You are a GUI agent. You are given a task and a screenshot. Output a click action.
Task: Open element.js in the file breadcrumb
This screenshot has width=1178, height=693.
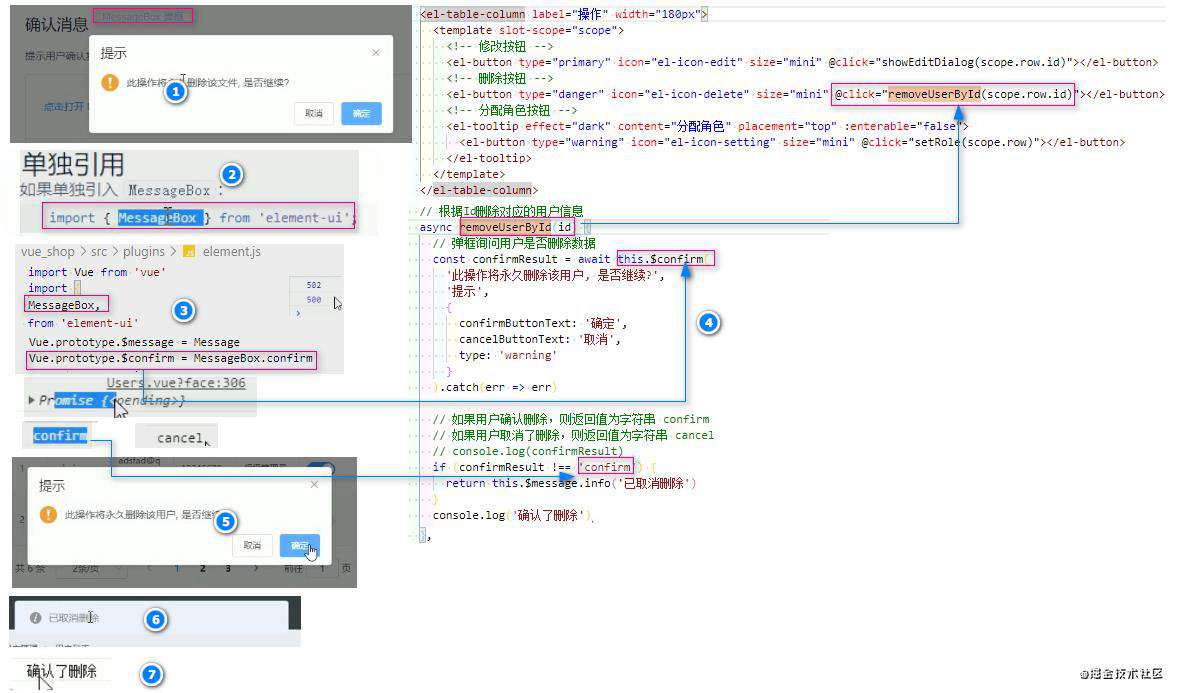coord(231,252)
